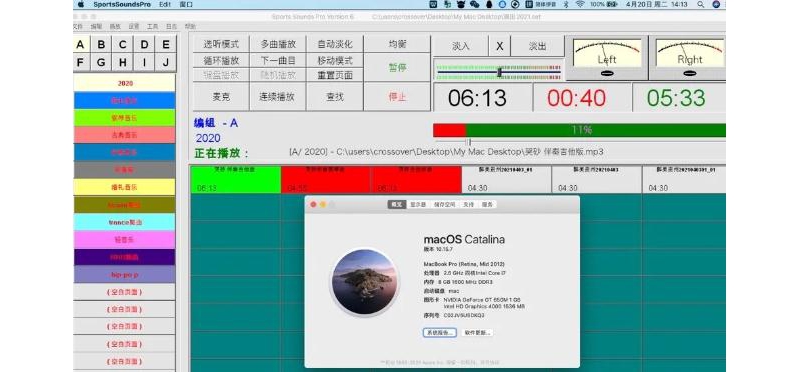Click 系统报告 button in About window
This screenshot has height=372, width=800.
click(x=439, y=332)
